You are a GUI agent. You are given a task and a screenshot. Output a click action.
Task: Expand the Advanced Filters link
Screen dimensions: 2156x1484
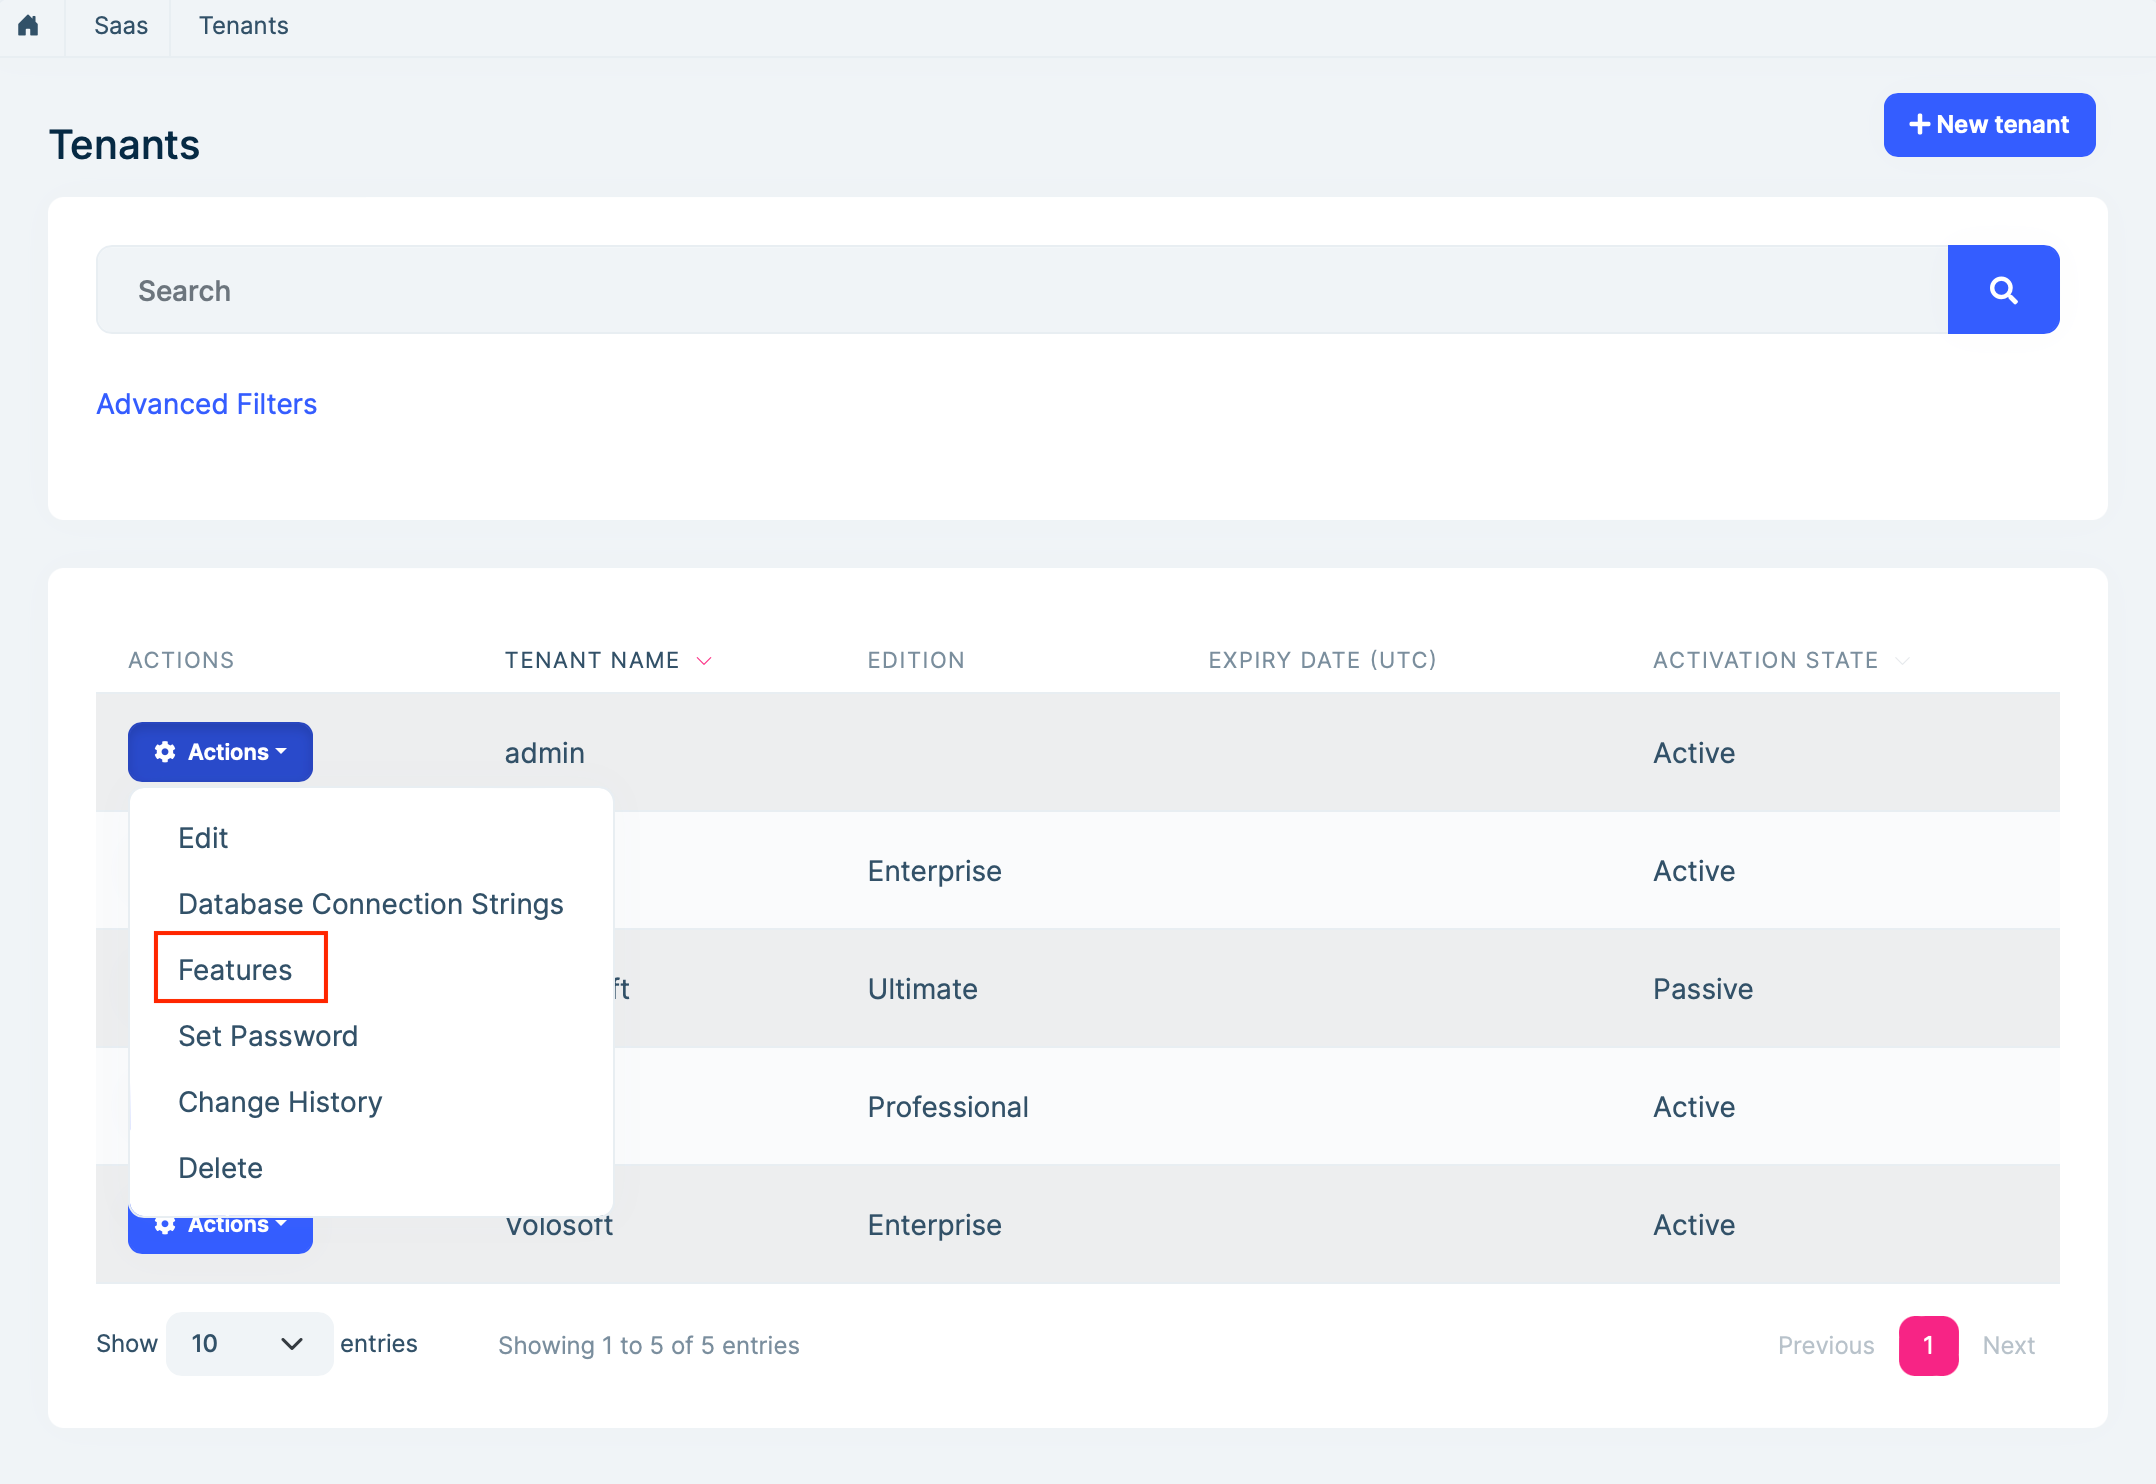point(206,404)
